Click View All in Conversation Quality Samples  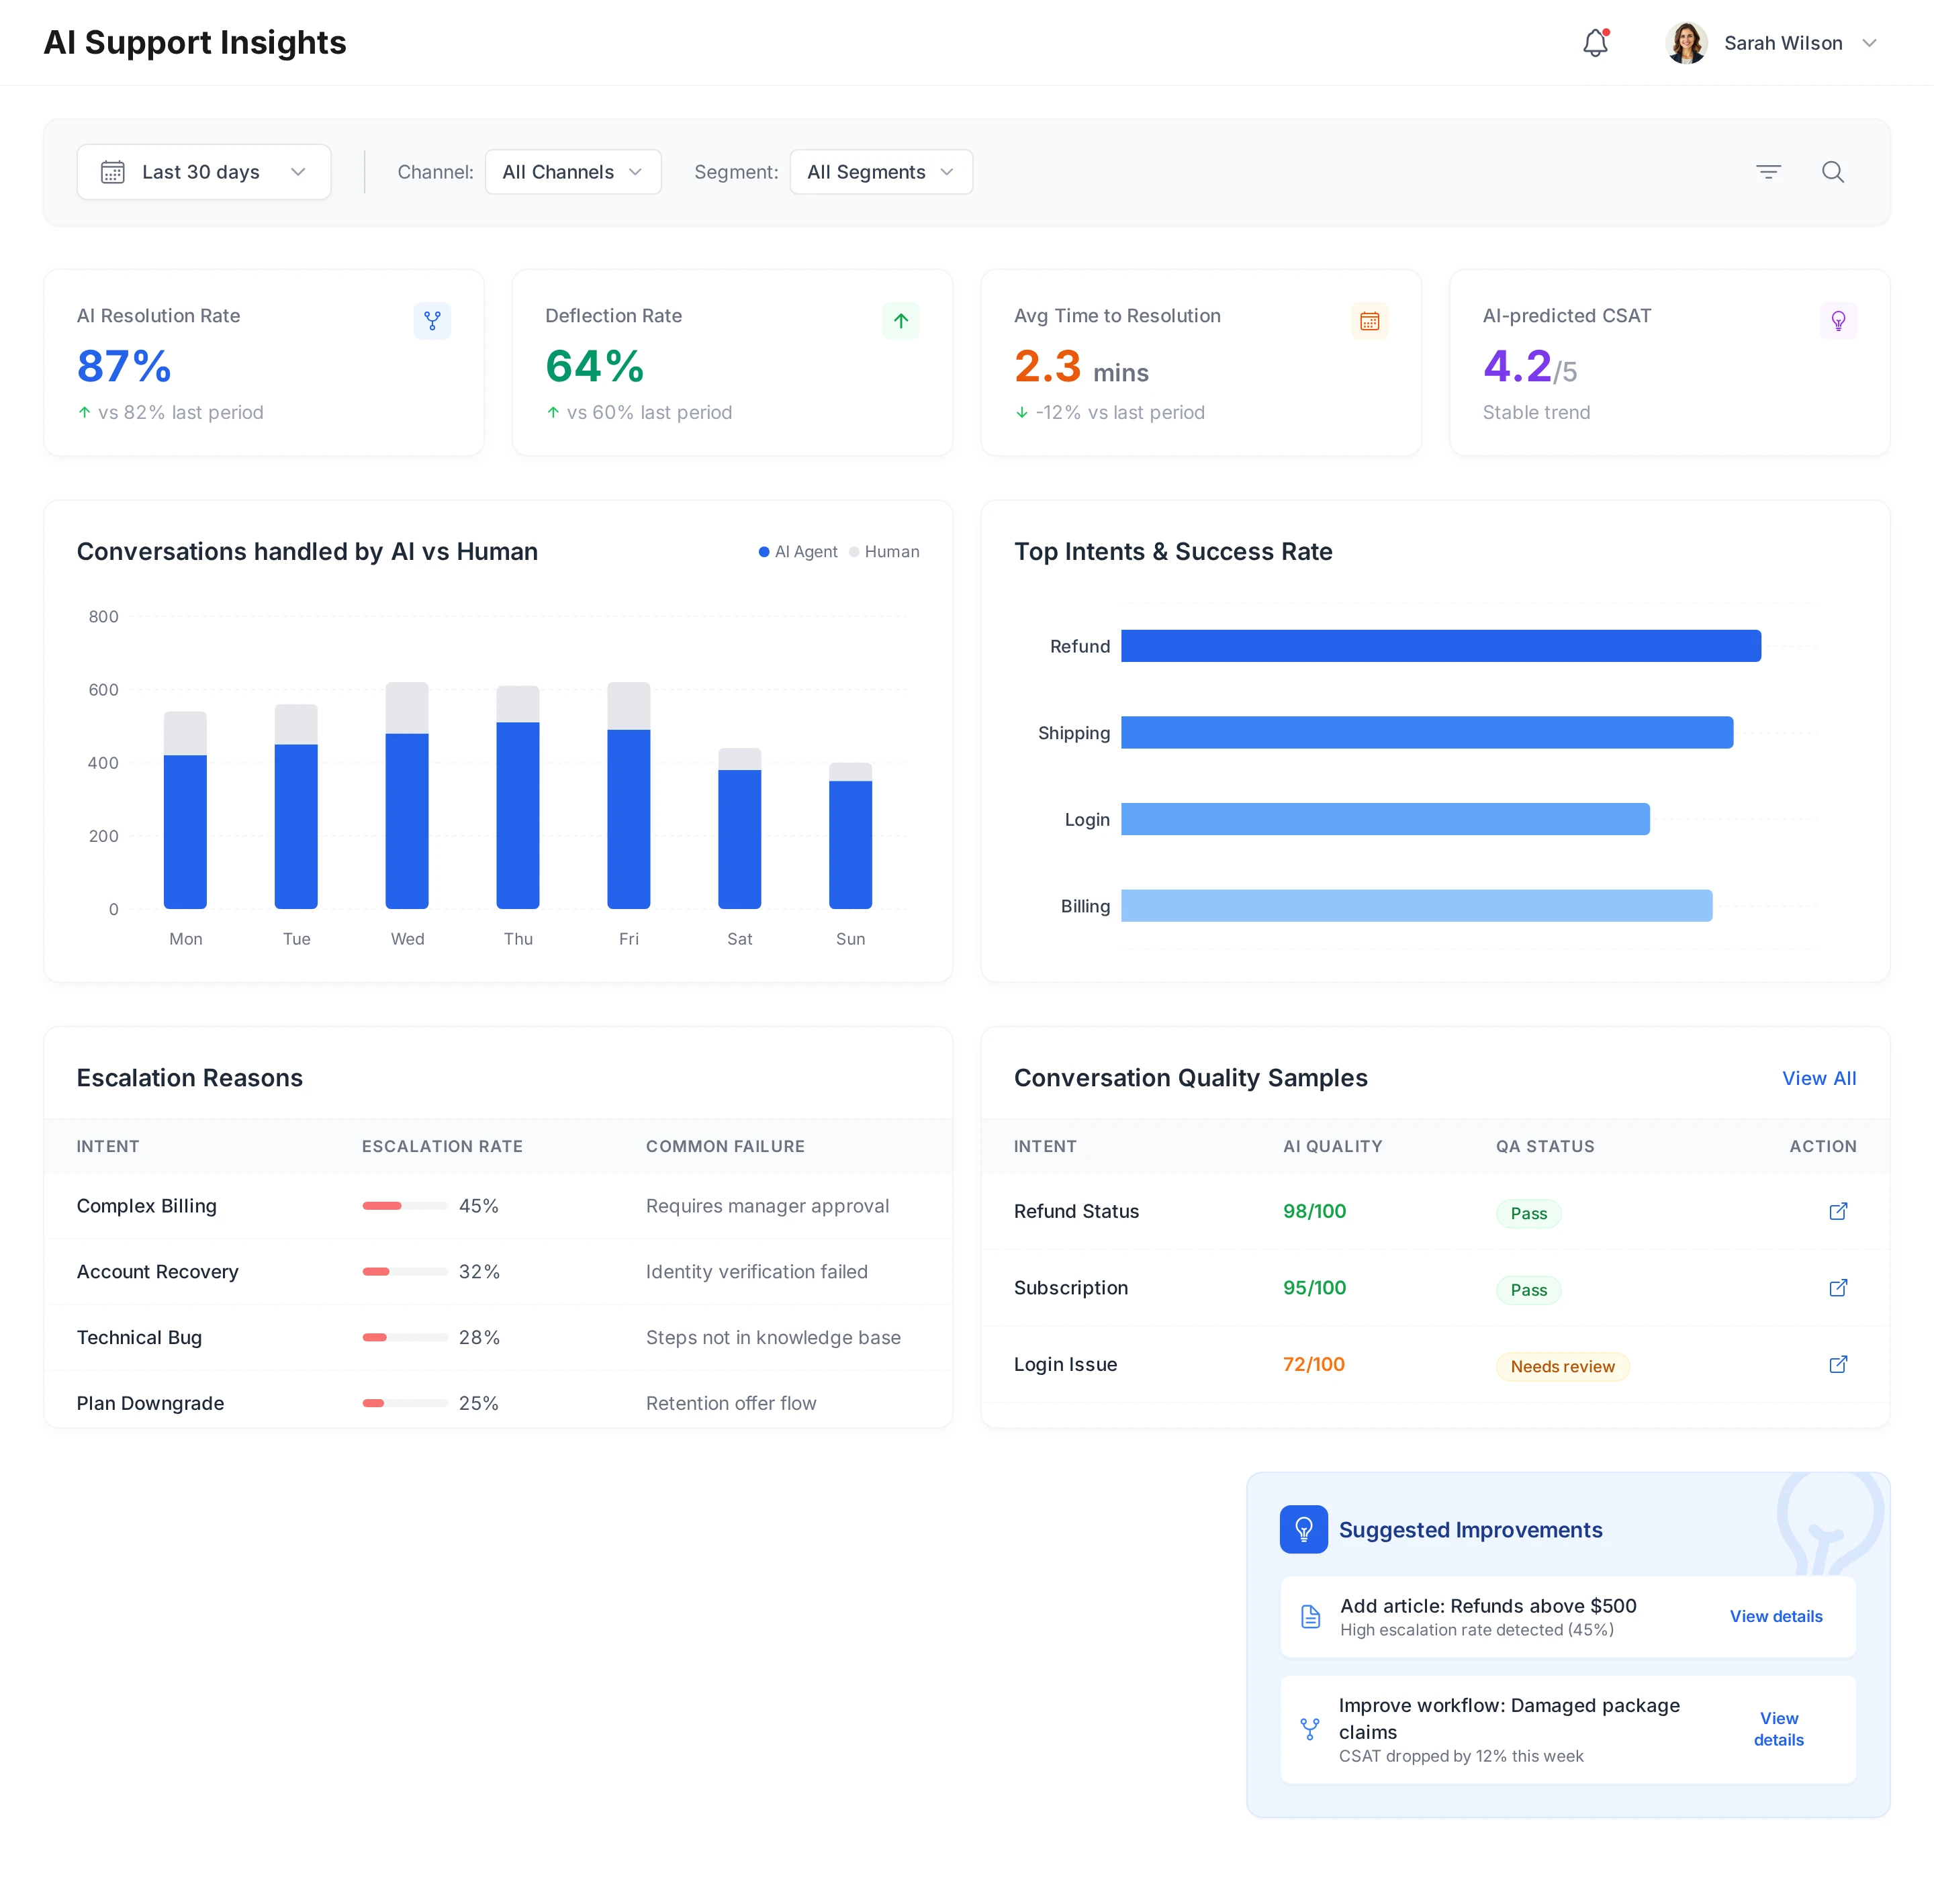click(x=1818, y=1078)
